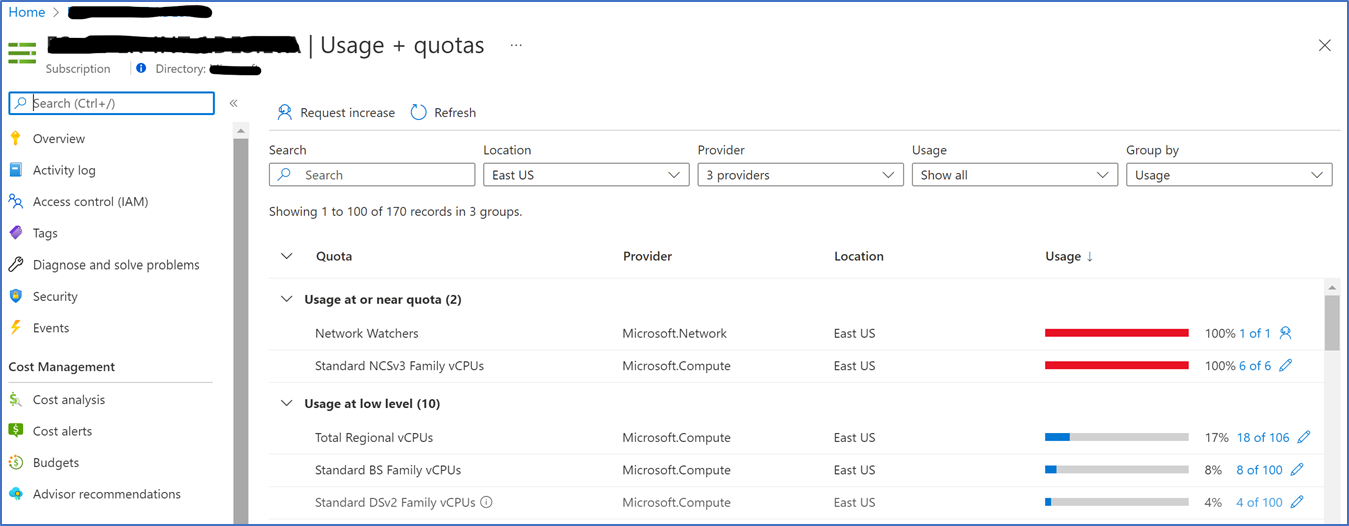1349x526 pixels.
Task: Open the 4 of 100 DSv2 Family link
Action: 1259,502
